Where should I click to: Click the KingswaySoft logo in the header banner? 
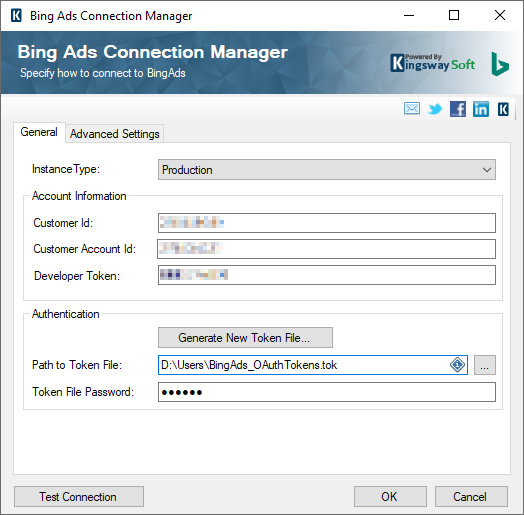432,63
